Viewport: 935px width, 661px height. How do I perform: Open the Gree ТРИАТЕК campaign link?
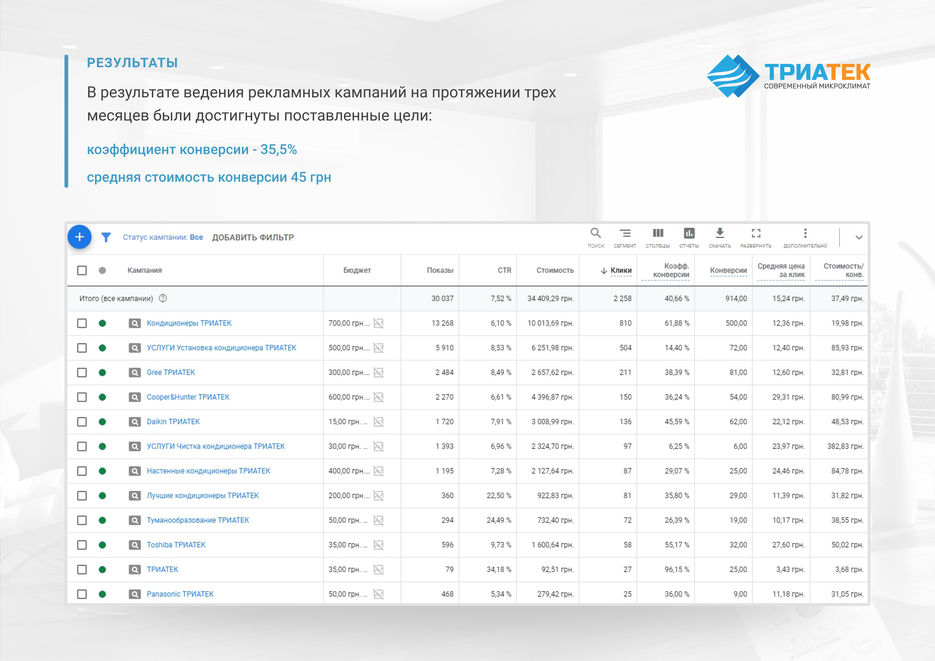point(171,373)
